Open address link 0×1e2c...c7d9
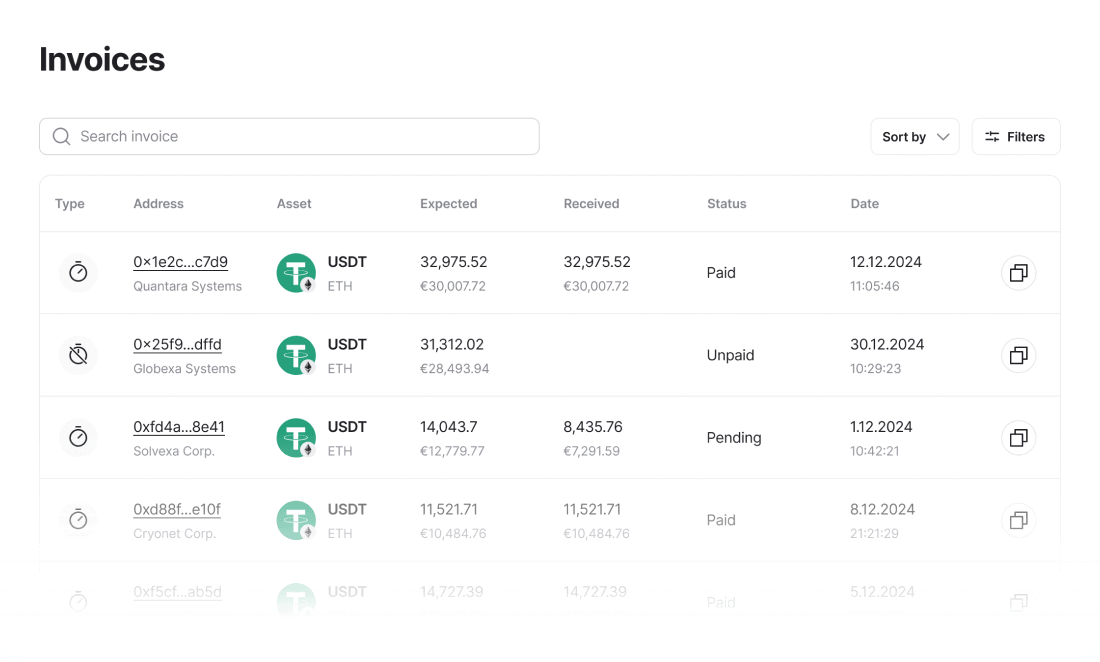1100x662 pixels. click(x=180, y=262)
